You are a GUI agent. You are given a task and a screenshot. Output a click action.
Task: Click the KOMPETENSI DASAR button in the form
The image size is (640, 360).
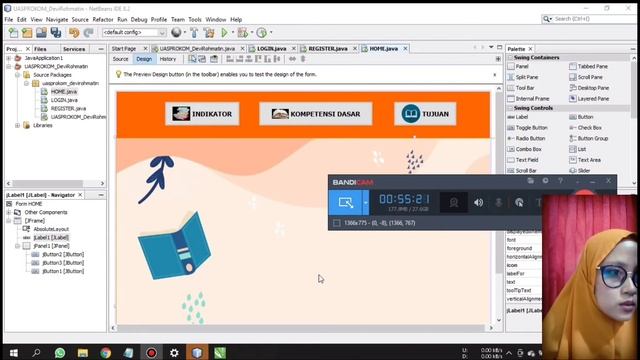click(x=316, y=114)
